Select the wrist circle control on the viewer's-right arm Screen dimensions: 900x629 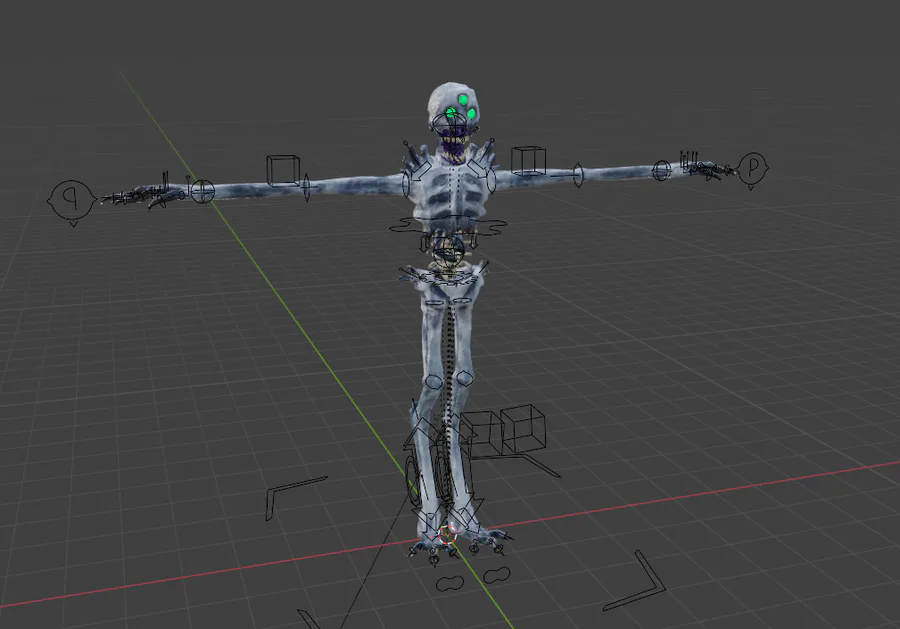point(661,170)
